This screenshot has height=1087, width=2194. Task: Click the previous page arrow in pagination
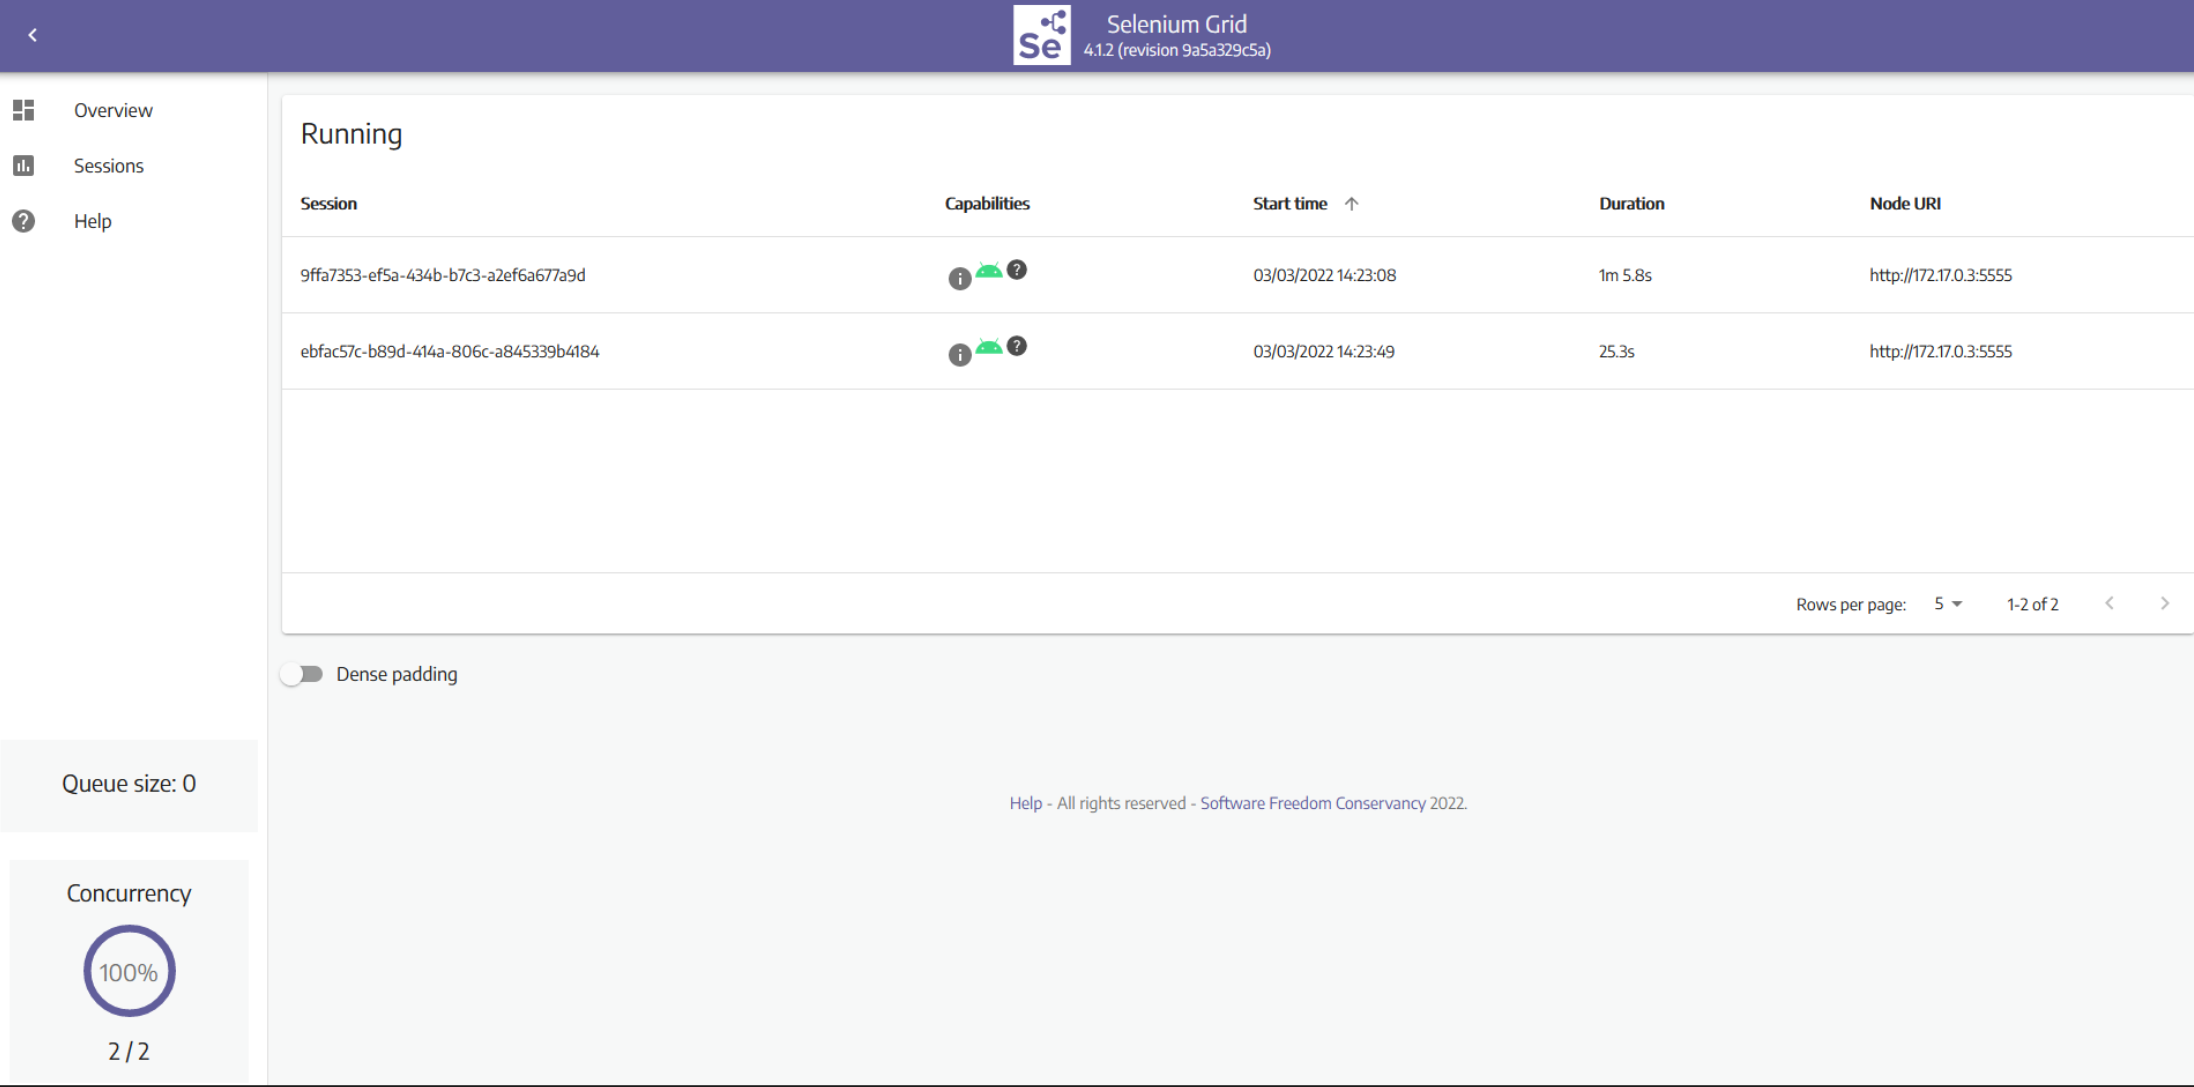2110,603
